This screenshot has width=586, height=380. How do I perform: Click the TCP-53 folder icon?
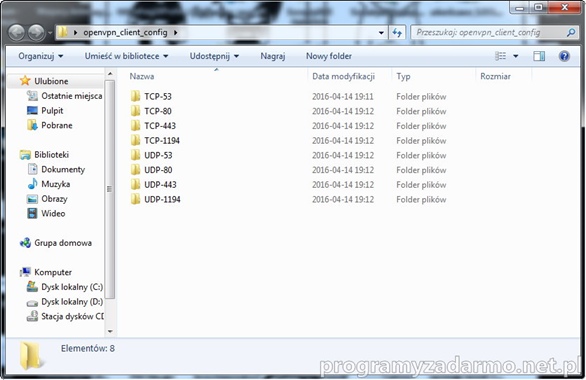[x=135, y=96]
